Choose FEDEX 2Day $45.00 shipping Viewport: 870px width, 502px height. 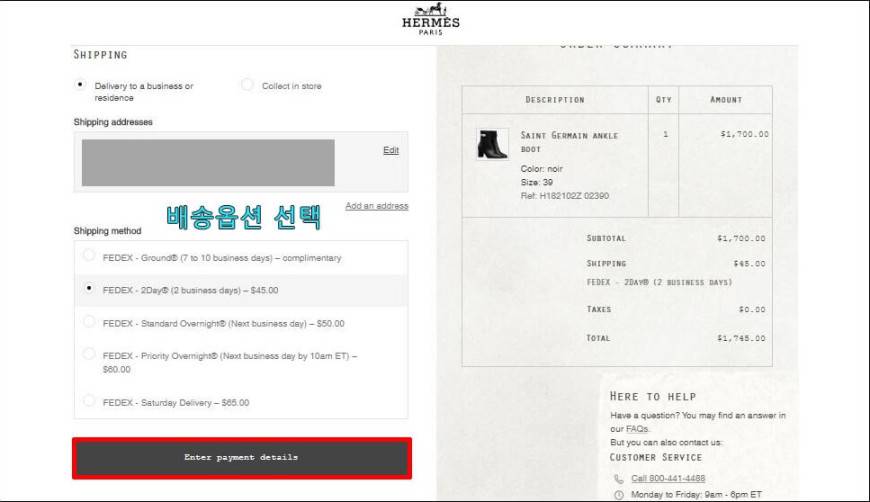pos(89,288)
